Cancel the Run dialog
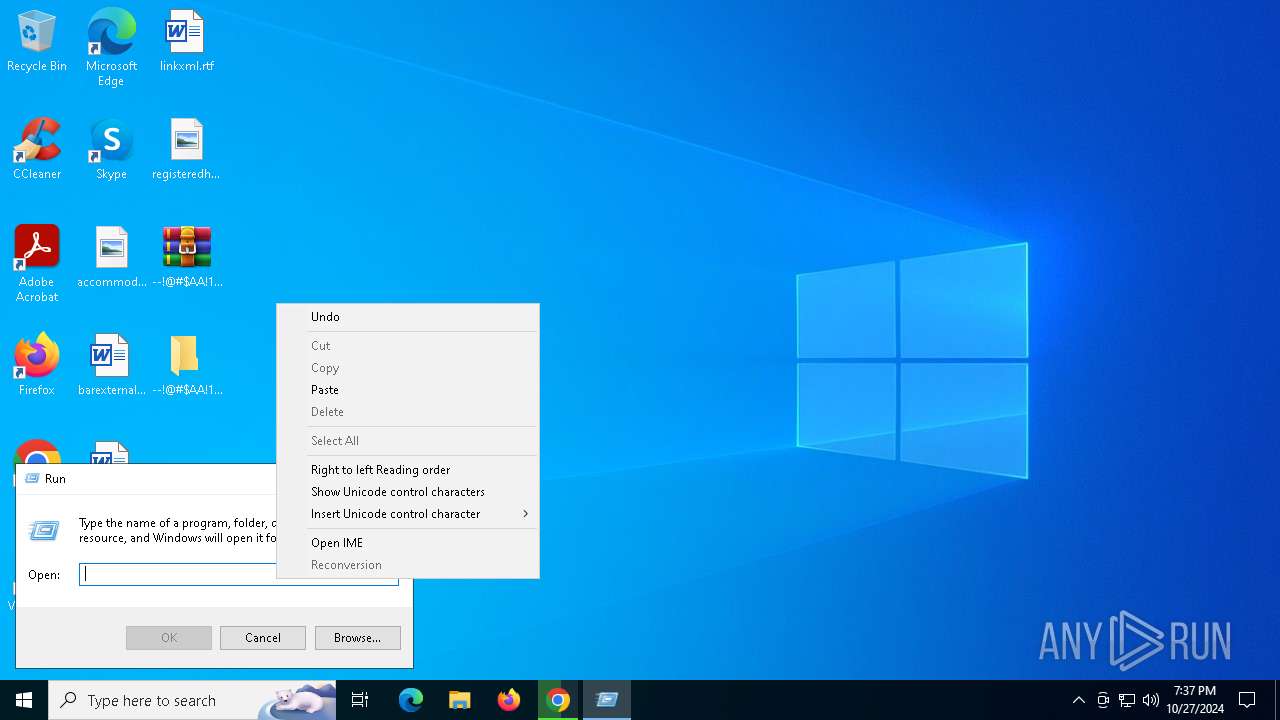The height and width of the screenshot is (720, 1280). [x=263, y=638]
